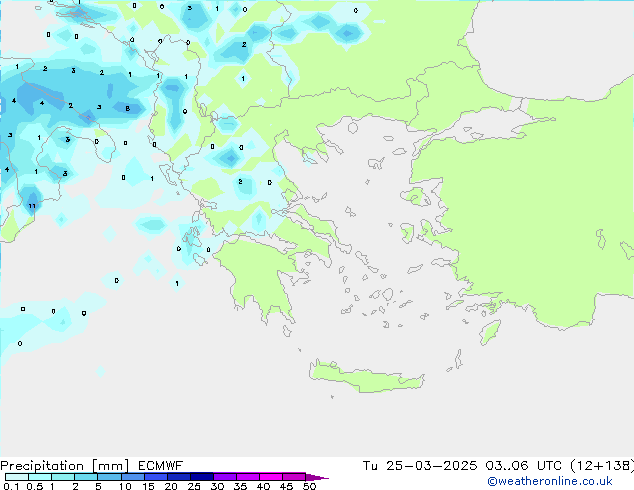Click the '10' legend scale label
The height and width of the screenshot is (490, 634).
pos(125,486)
